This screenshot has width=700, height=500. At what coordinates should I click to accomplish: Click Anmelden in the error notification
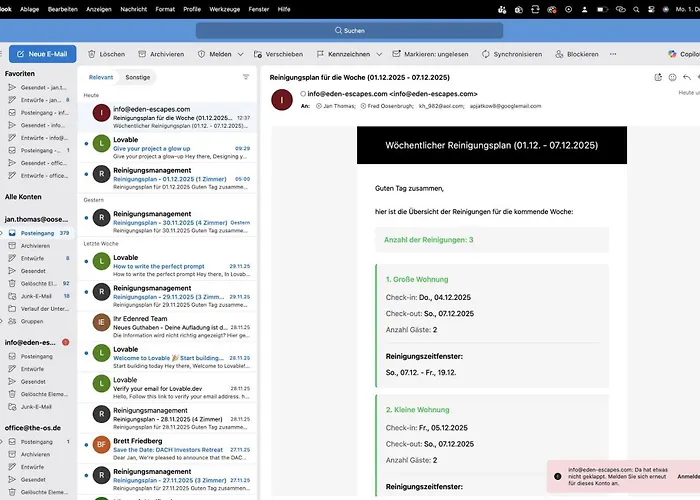pos(686,476)
